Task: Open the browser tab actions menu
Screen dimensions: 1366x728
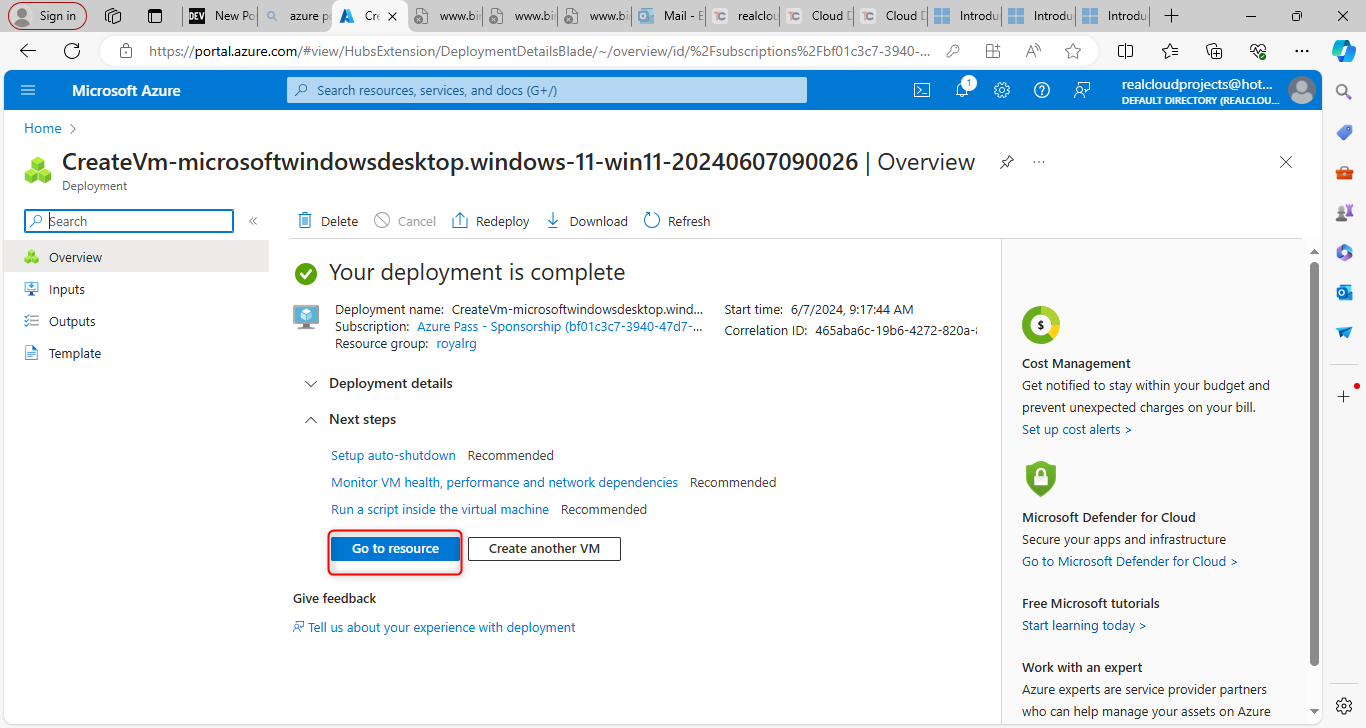Action: click(x=155, y=16)
